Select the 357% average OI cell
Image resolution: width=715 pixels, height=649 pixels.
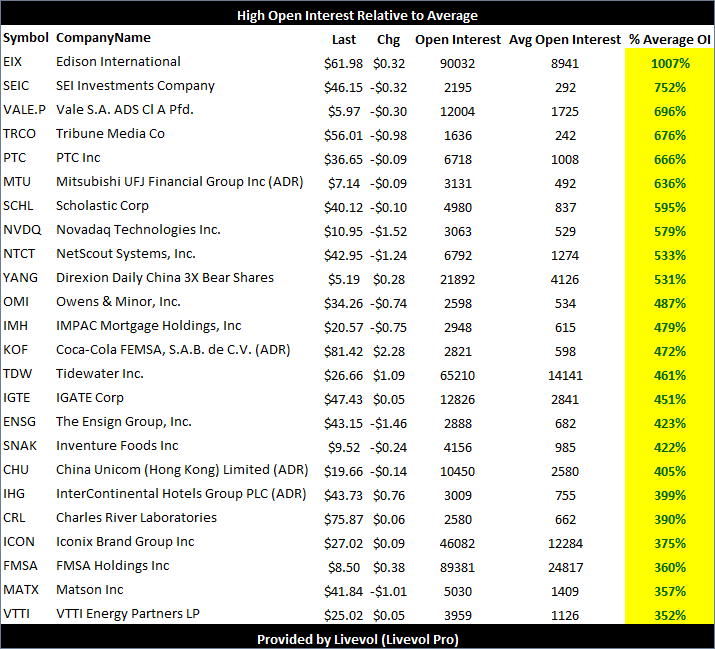[x=670, y=592]
